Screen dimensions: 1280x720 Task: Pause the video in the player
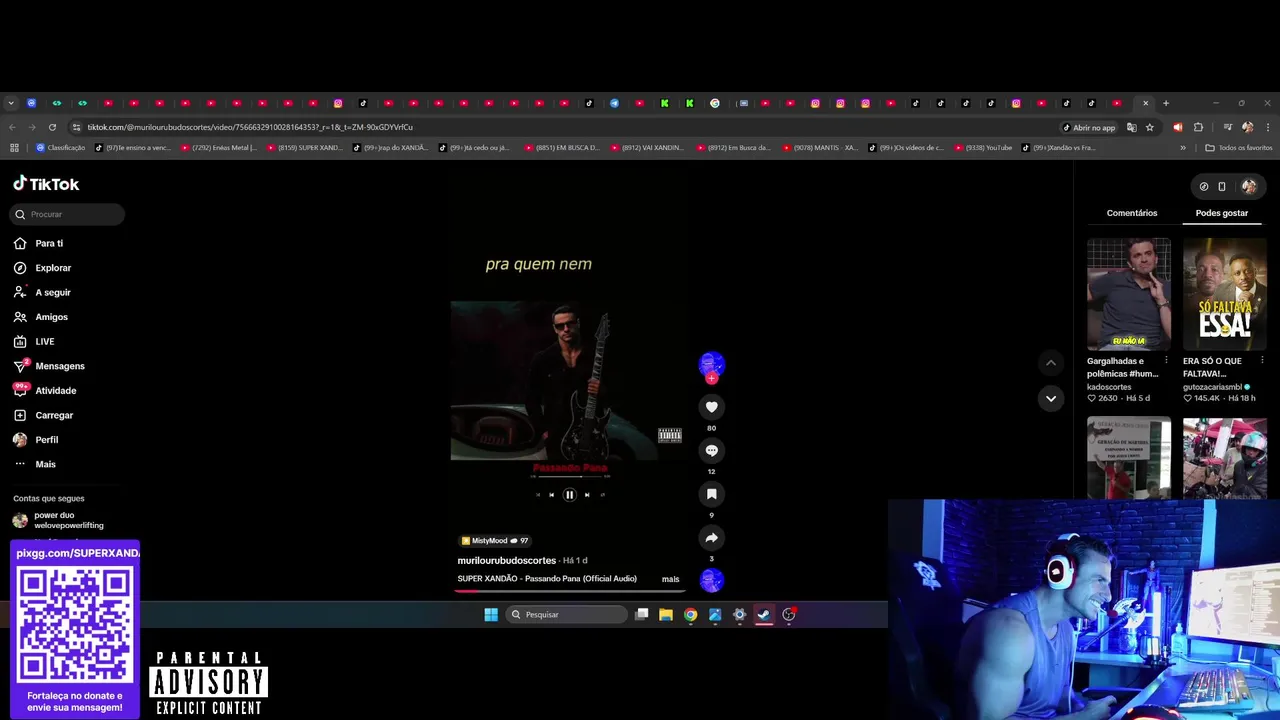(569, 495)
